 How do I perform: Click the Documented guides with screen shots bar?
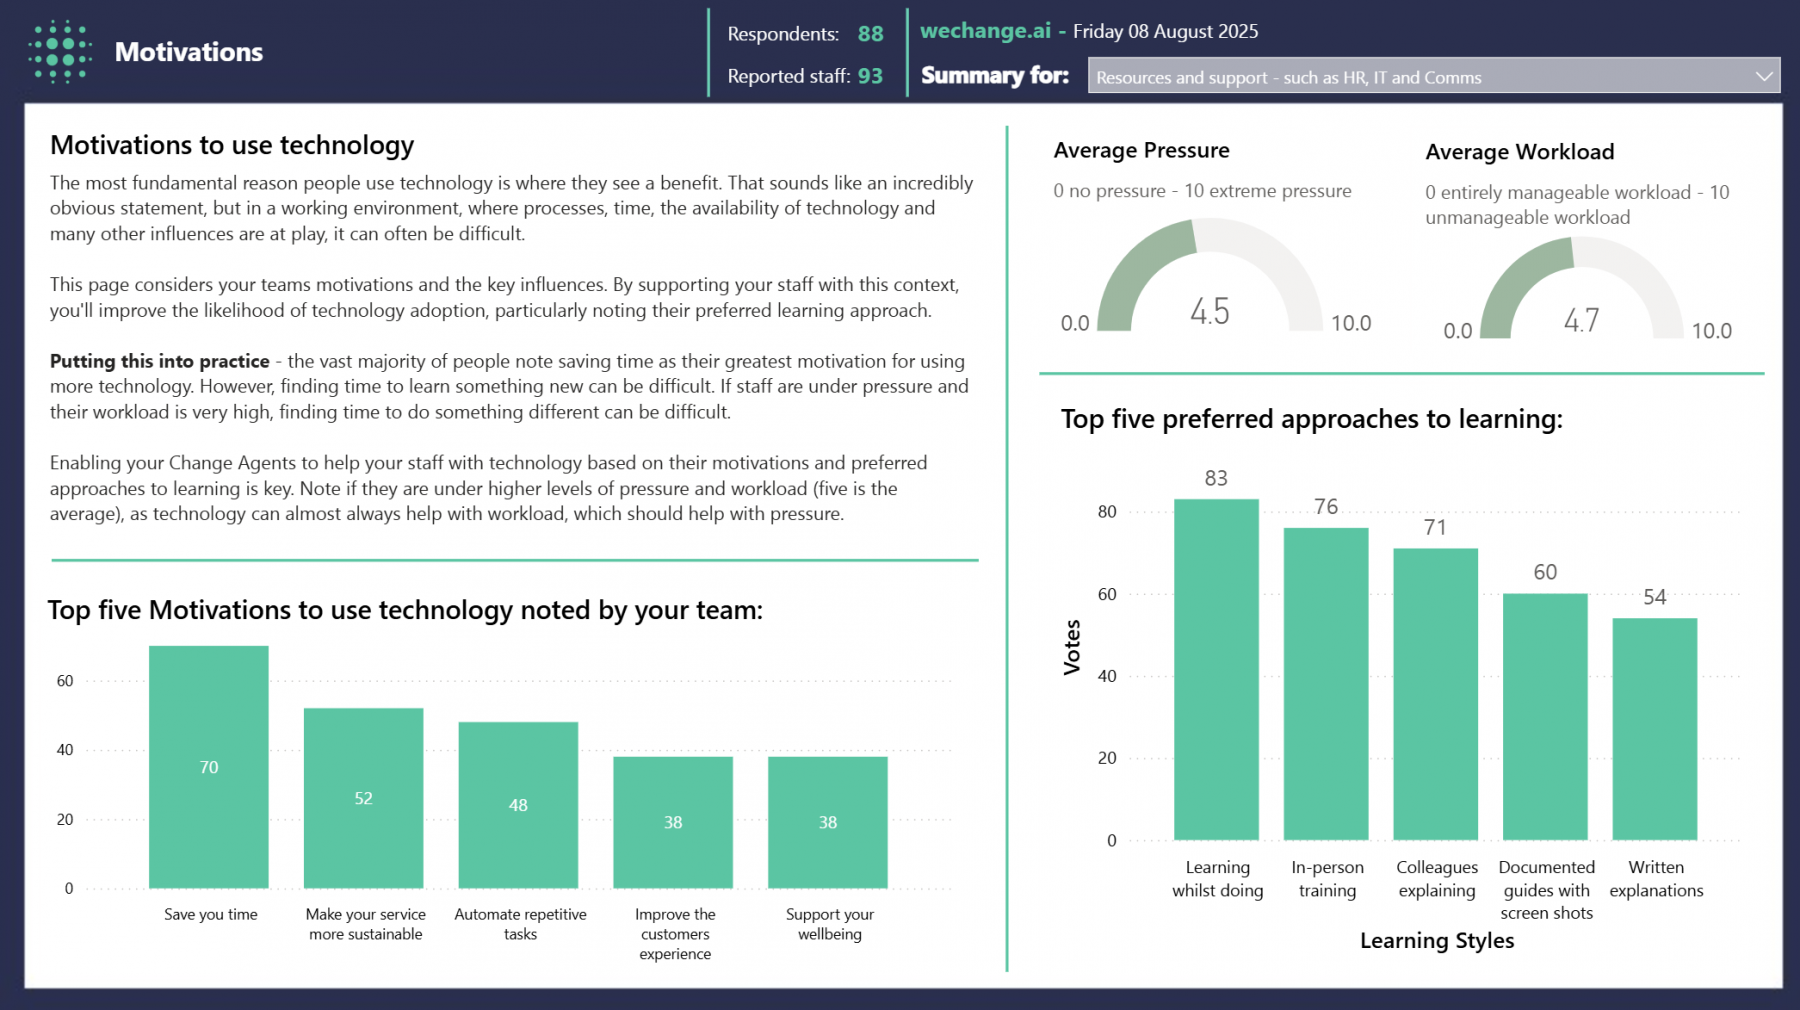pyautogui.click(x=1545, y=716)
